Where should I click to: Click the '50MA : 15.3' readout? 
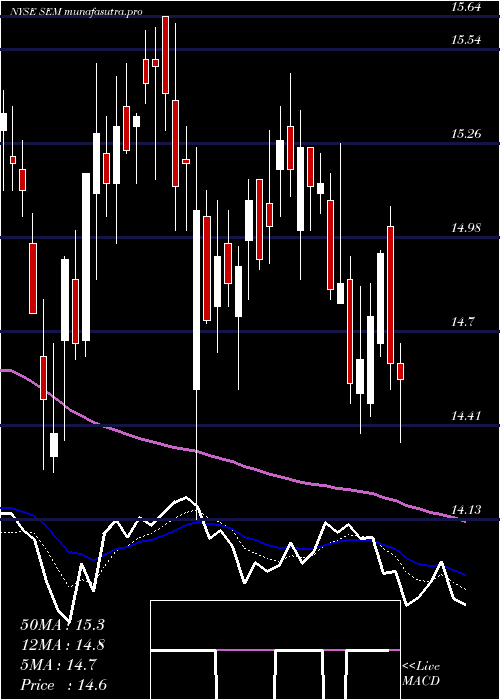(x=62, y=625)
